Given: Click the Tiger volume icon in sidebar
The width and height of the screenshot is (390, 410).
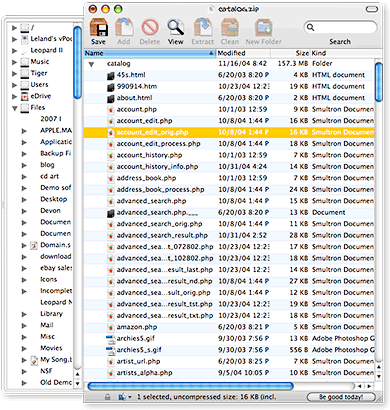Looking at the screenshot, I should click(25, 73).
